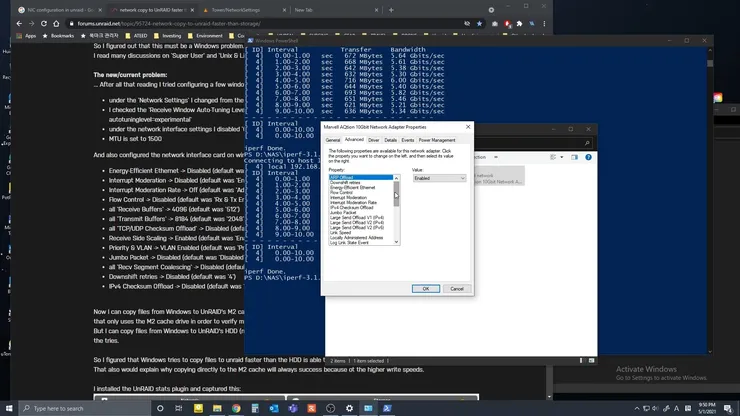The height and width of the screenshot is (416, 740).
Task: Select Downshift retries property
Action: click(x=361, y=183)
